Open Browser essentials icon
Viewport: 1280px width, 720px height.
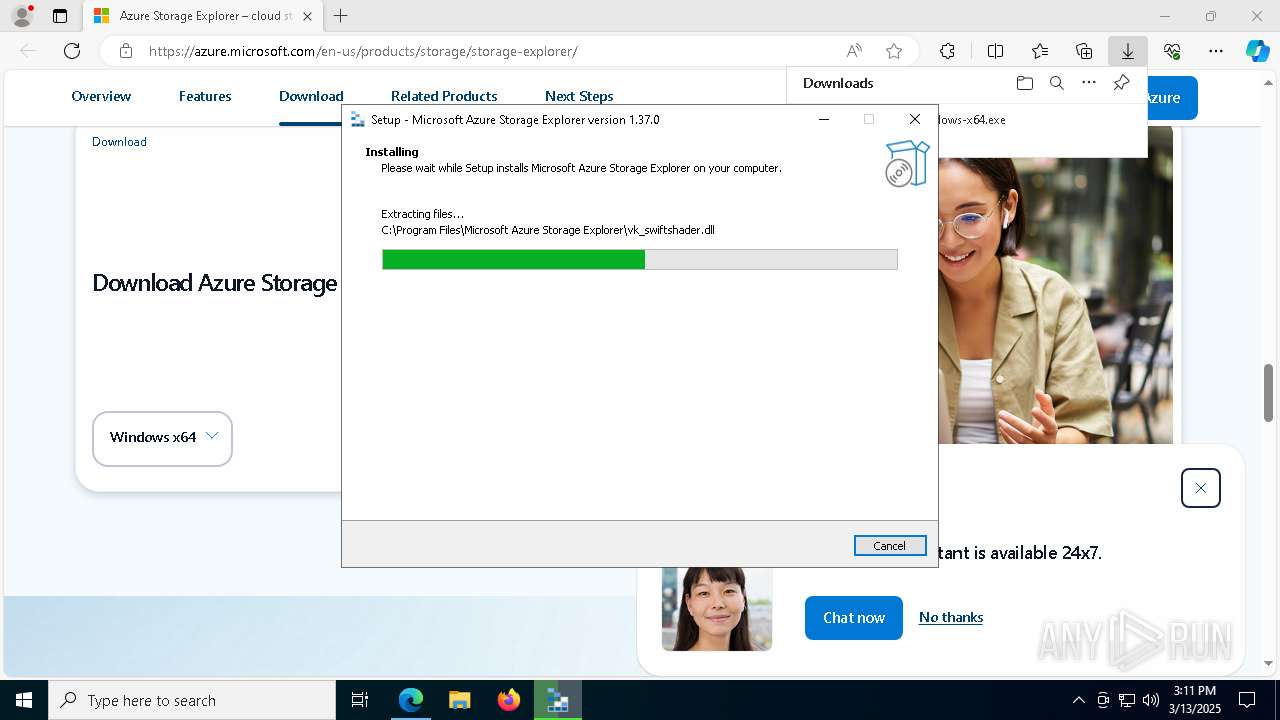pos(1172,51)
